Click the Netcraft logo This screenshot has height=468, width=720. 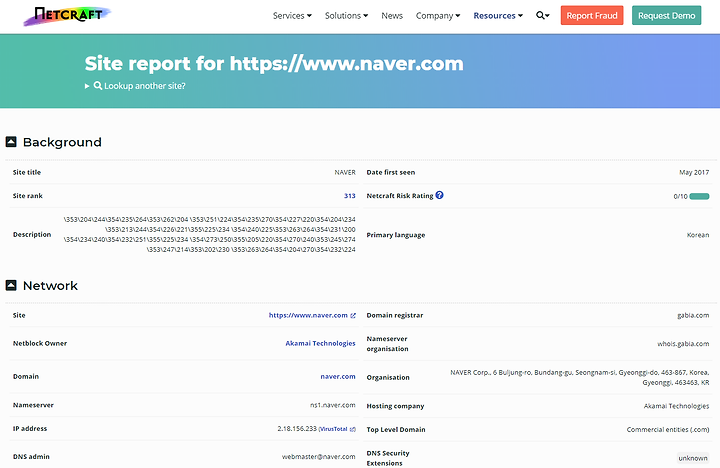67,15
